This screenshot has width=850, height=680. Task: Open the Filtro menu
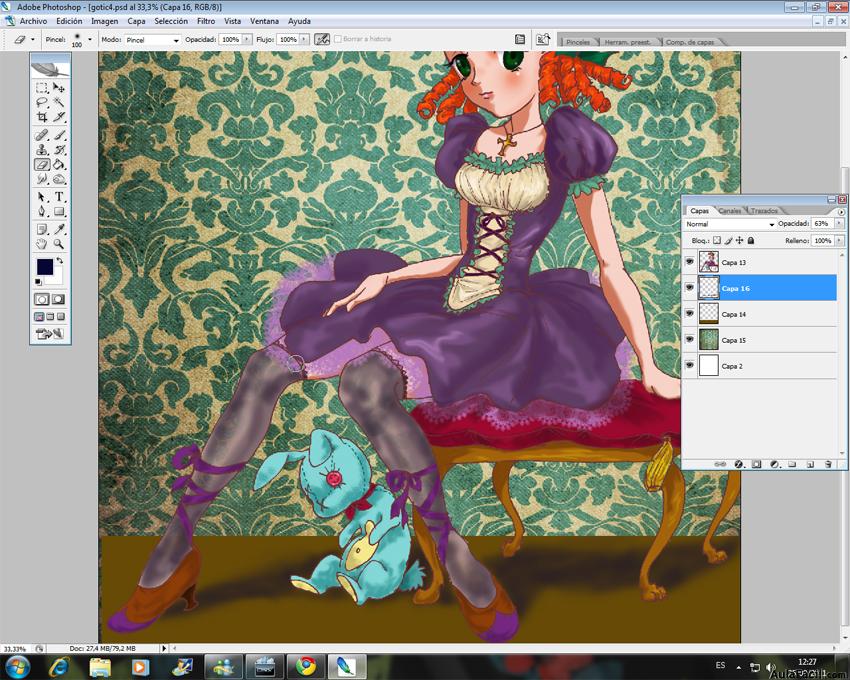pos(206,21)
